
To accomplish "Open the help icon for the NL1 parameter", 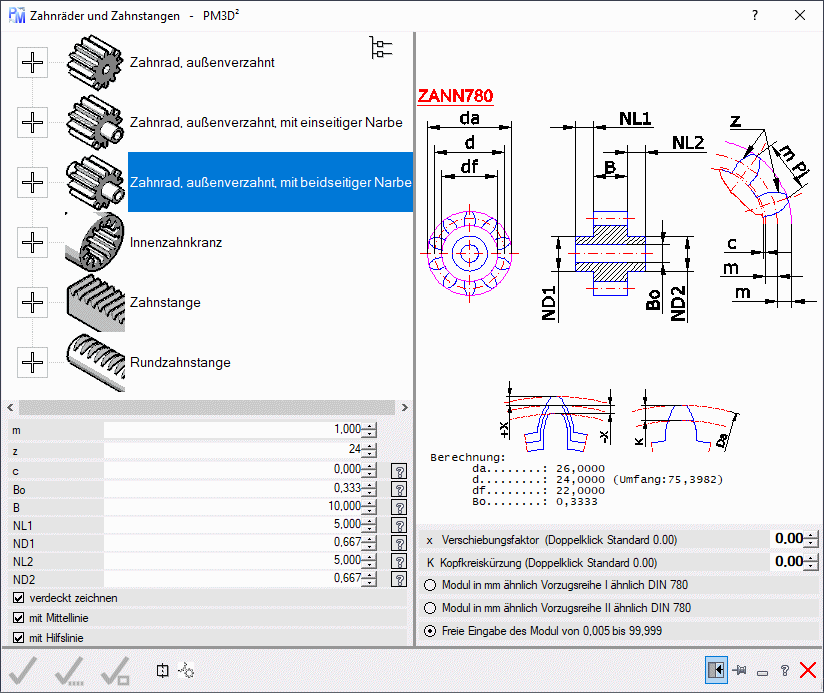I will (x=399, y=525).
